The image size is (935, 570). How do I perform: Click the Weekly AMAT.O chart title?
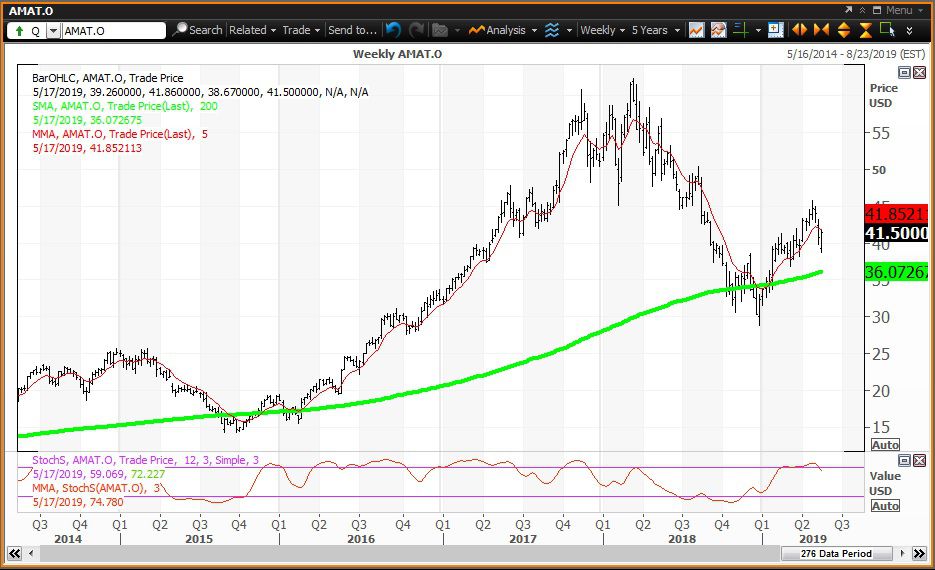397,54
